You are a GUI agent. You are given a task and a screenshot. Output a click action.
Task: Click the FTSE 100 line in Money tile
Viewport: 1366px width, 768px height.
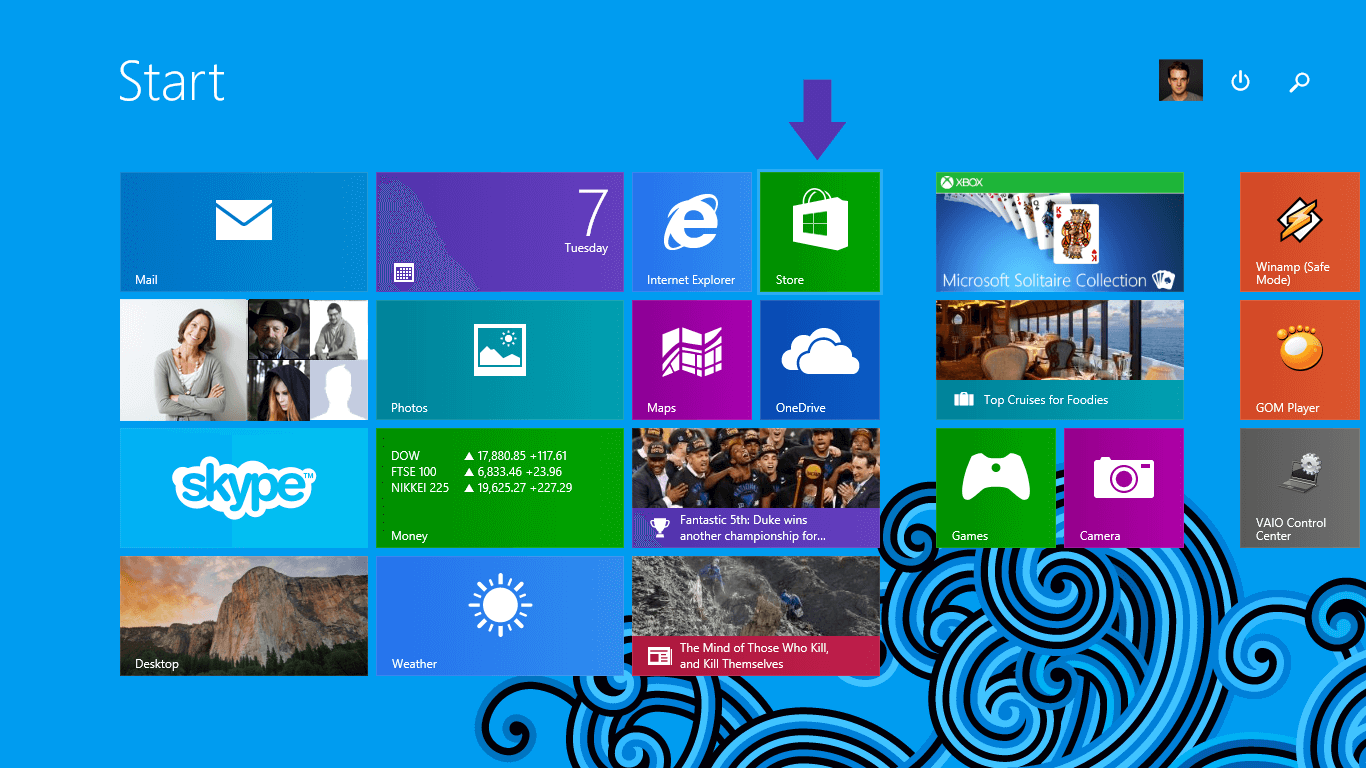tap(476, 472)
